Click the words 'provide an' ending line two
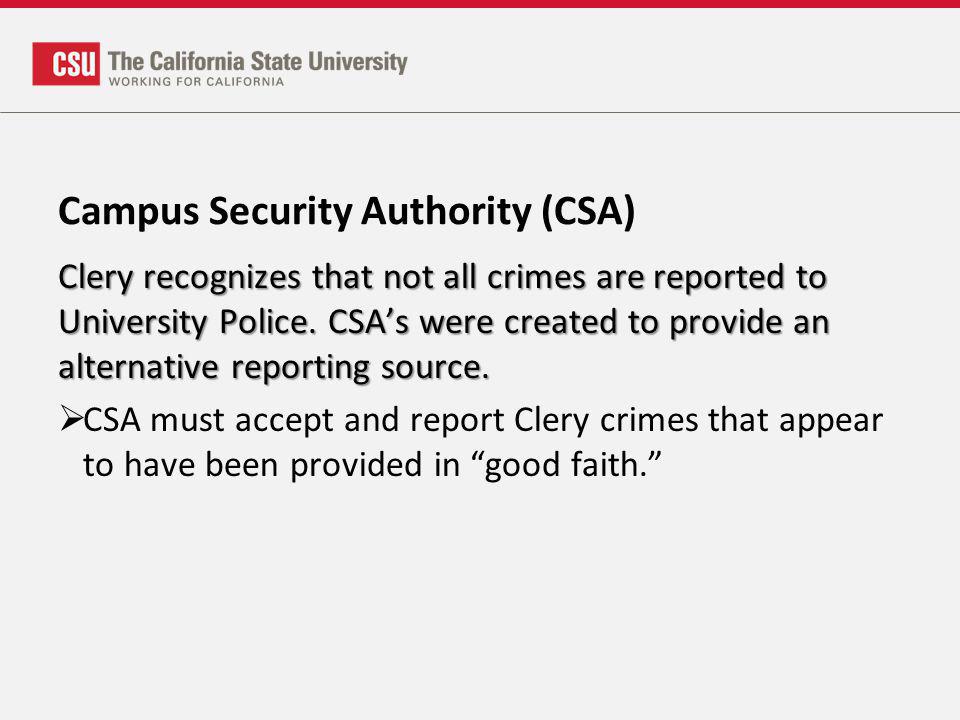Screen dimensions: 960x720 tap(749, 323)
